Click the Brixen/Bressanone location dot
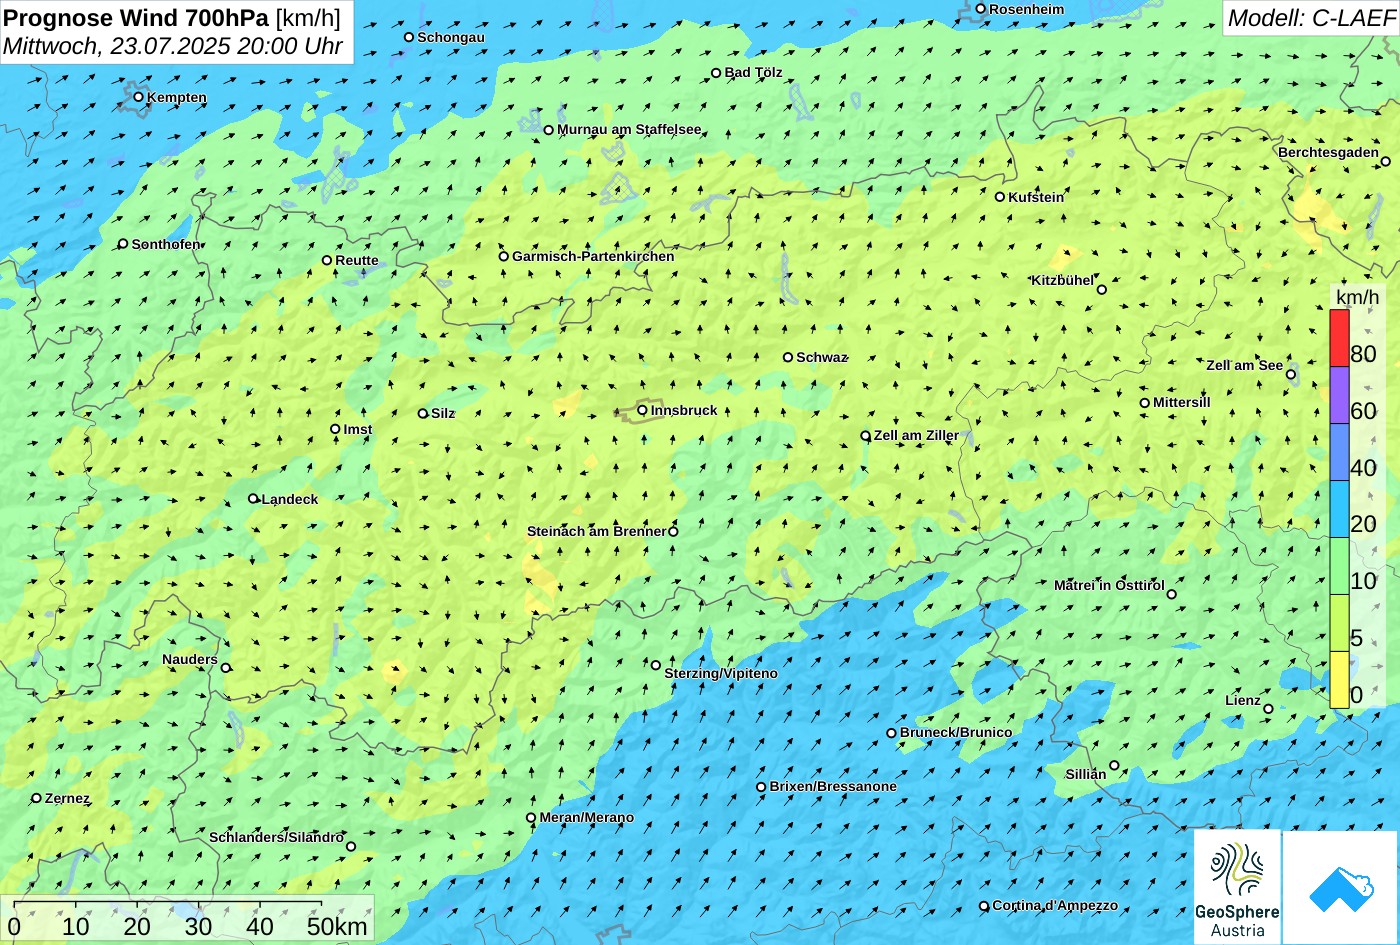This screenshot has width=1400, height=945. pyautogui.click(x=761, y=787)
